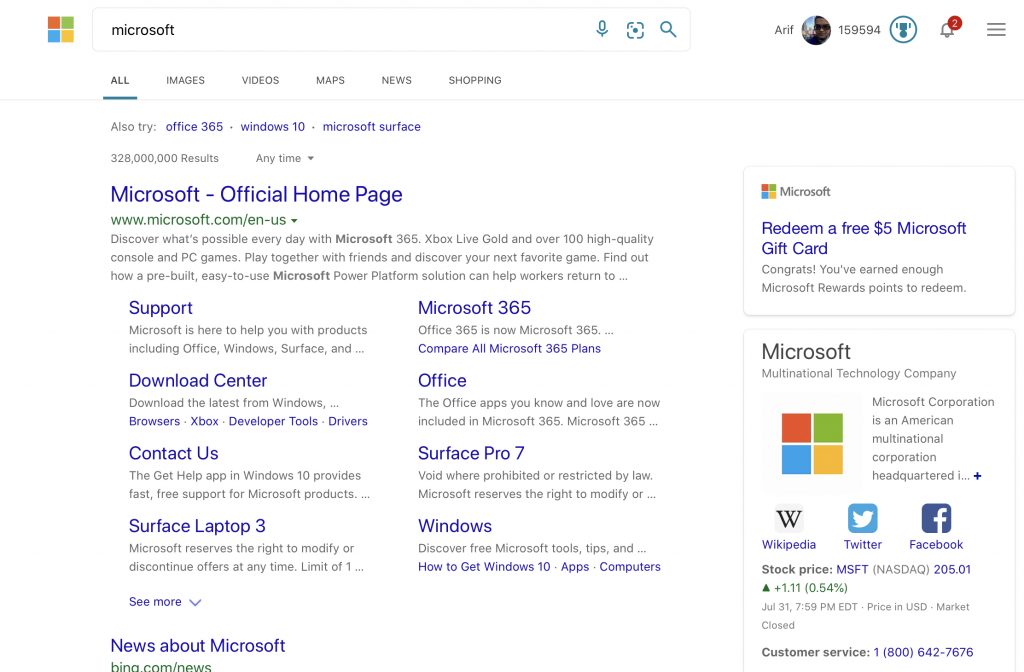Try the windows 10 suggestion
The height and width of the screenshot is (672, 1024).
tap(272, 127)
